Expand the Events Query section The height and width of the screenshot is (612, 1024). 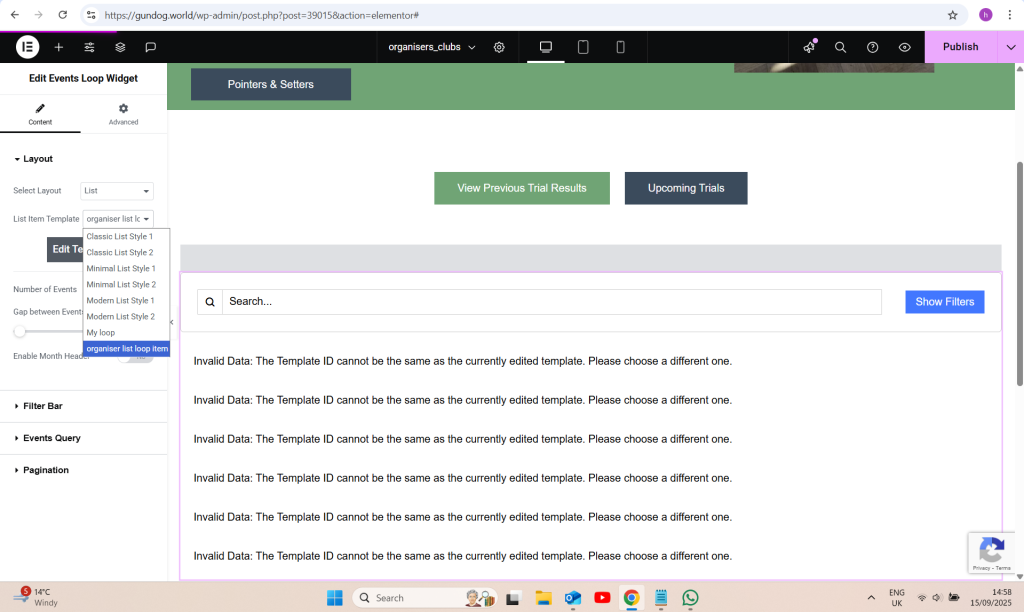[51, 438]
